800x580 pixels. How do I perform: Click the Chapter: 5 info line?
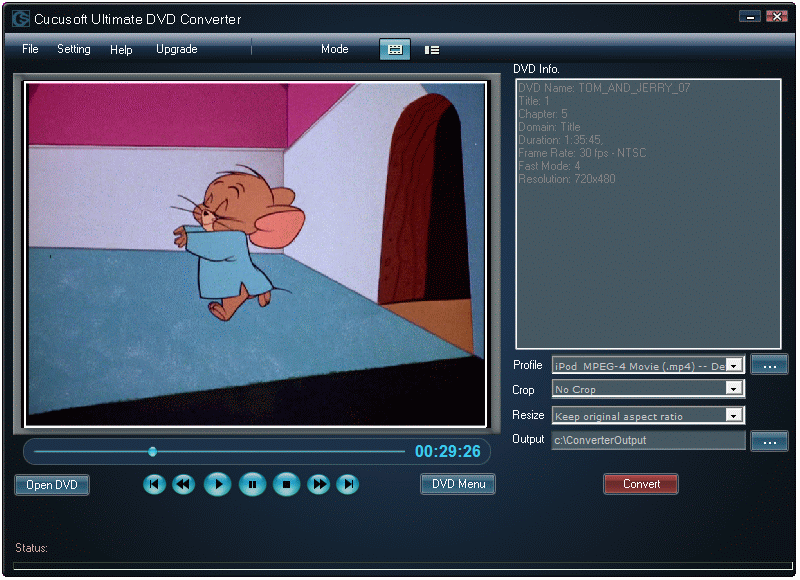(x=542, y=114)
